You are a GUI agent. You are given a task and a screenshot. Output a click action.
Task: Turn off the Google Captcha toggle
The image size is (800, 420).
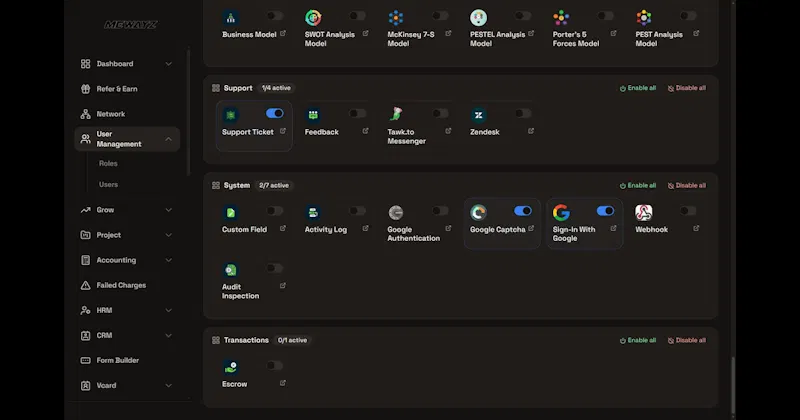point(522,211)
